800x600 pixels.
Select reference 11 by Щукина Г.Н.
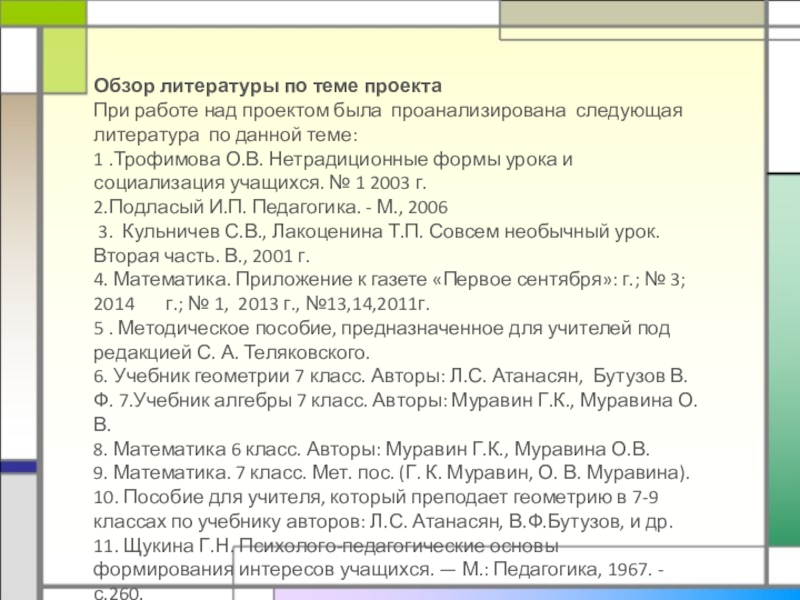[327, 546]
